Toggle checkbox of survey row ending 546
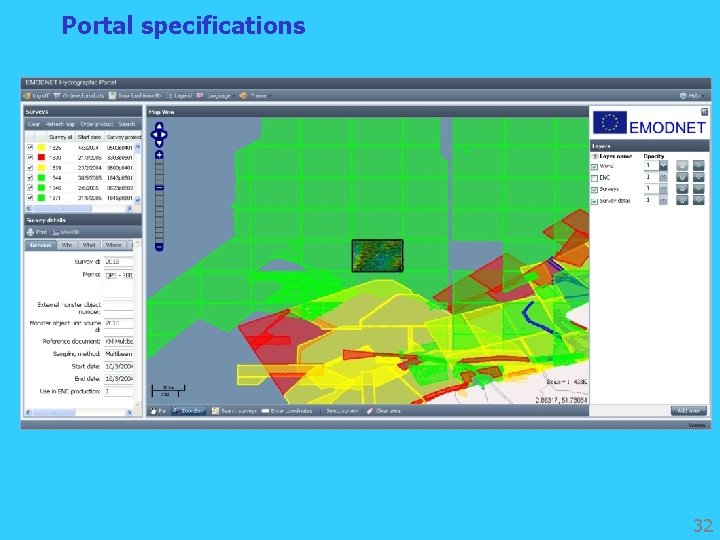Viewport: 720px width, 540px height. click(30, 188)
